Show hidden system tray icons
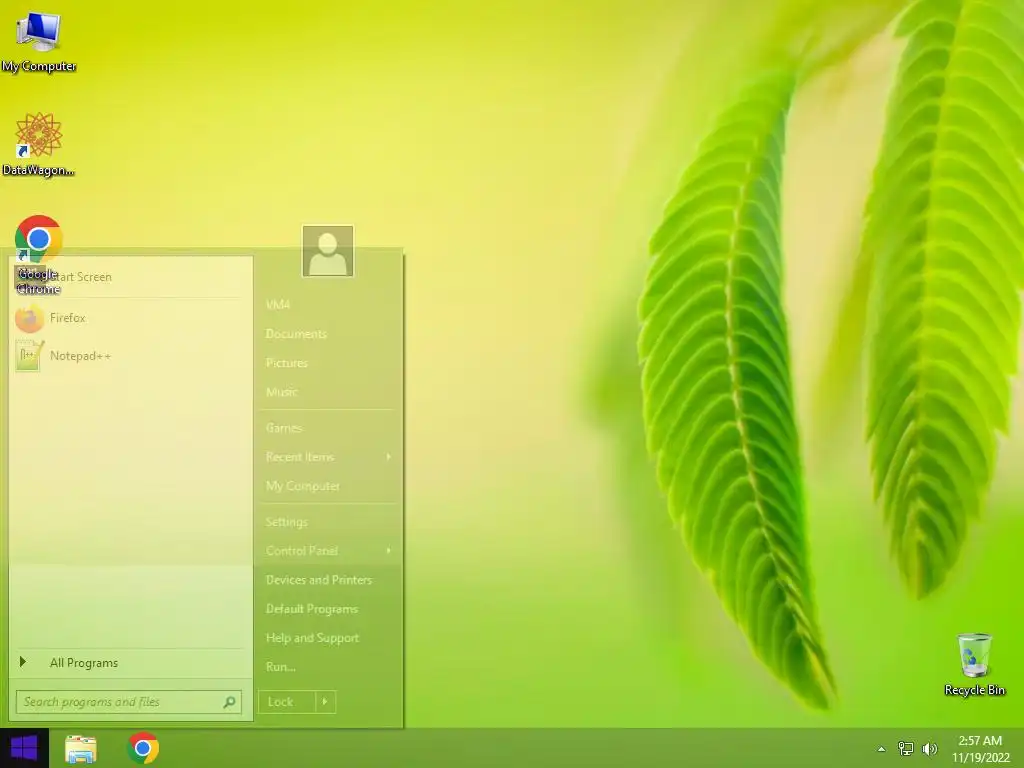The width and height of the screenshot is (1024, 768). [x=881, y=749]
